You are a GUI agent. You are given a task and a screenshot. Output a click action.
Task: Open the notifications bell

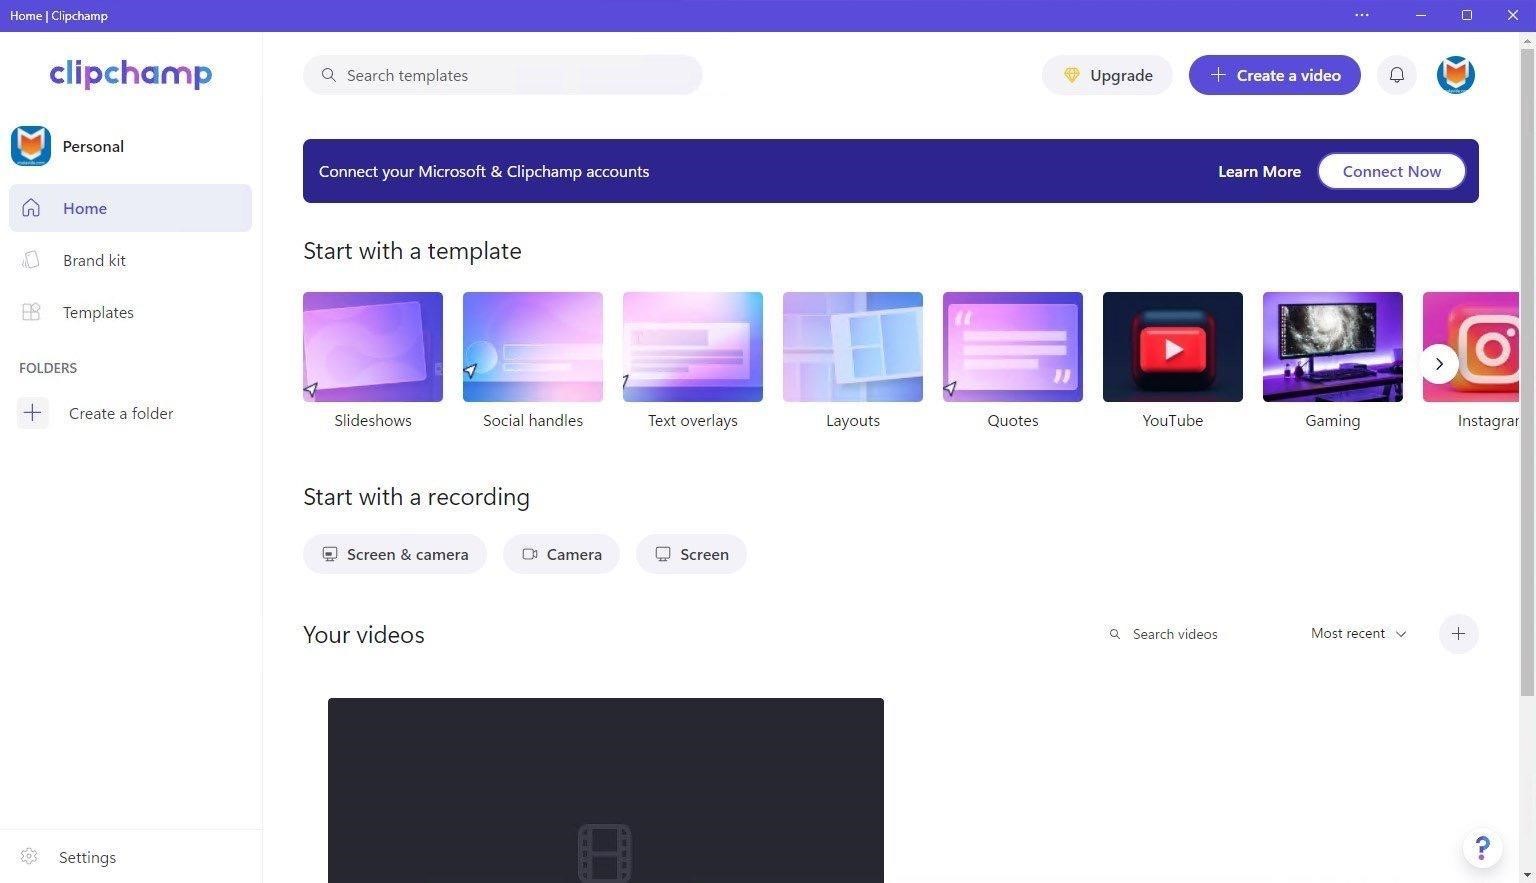pyautogui.click(x=1397, y=75)
